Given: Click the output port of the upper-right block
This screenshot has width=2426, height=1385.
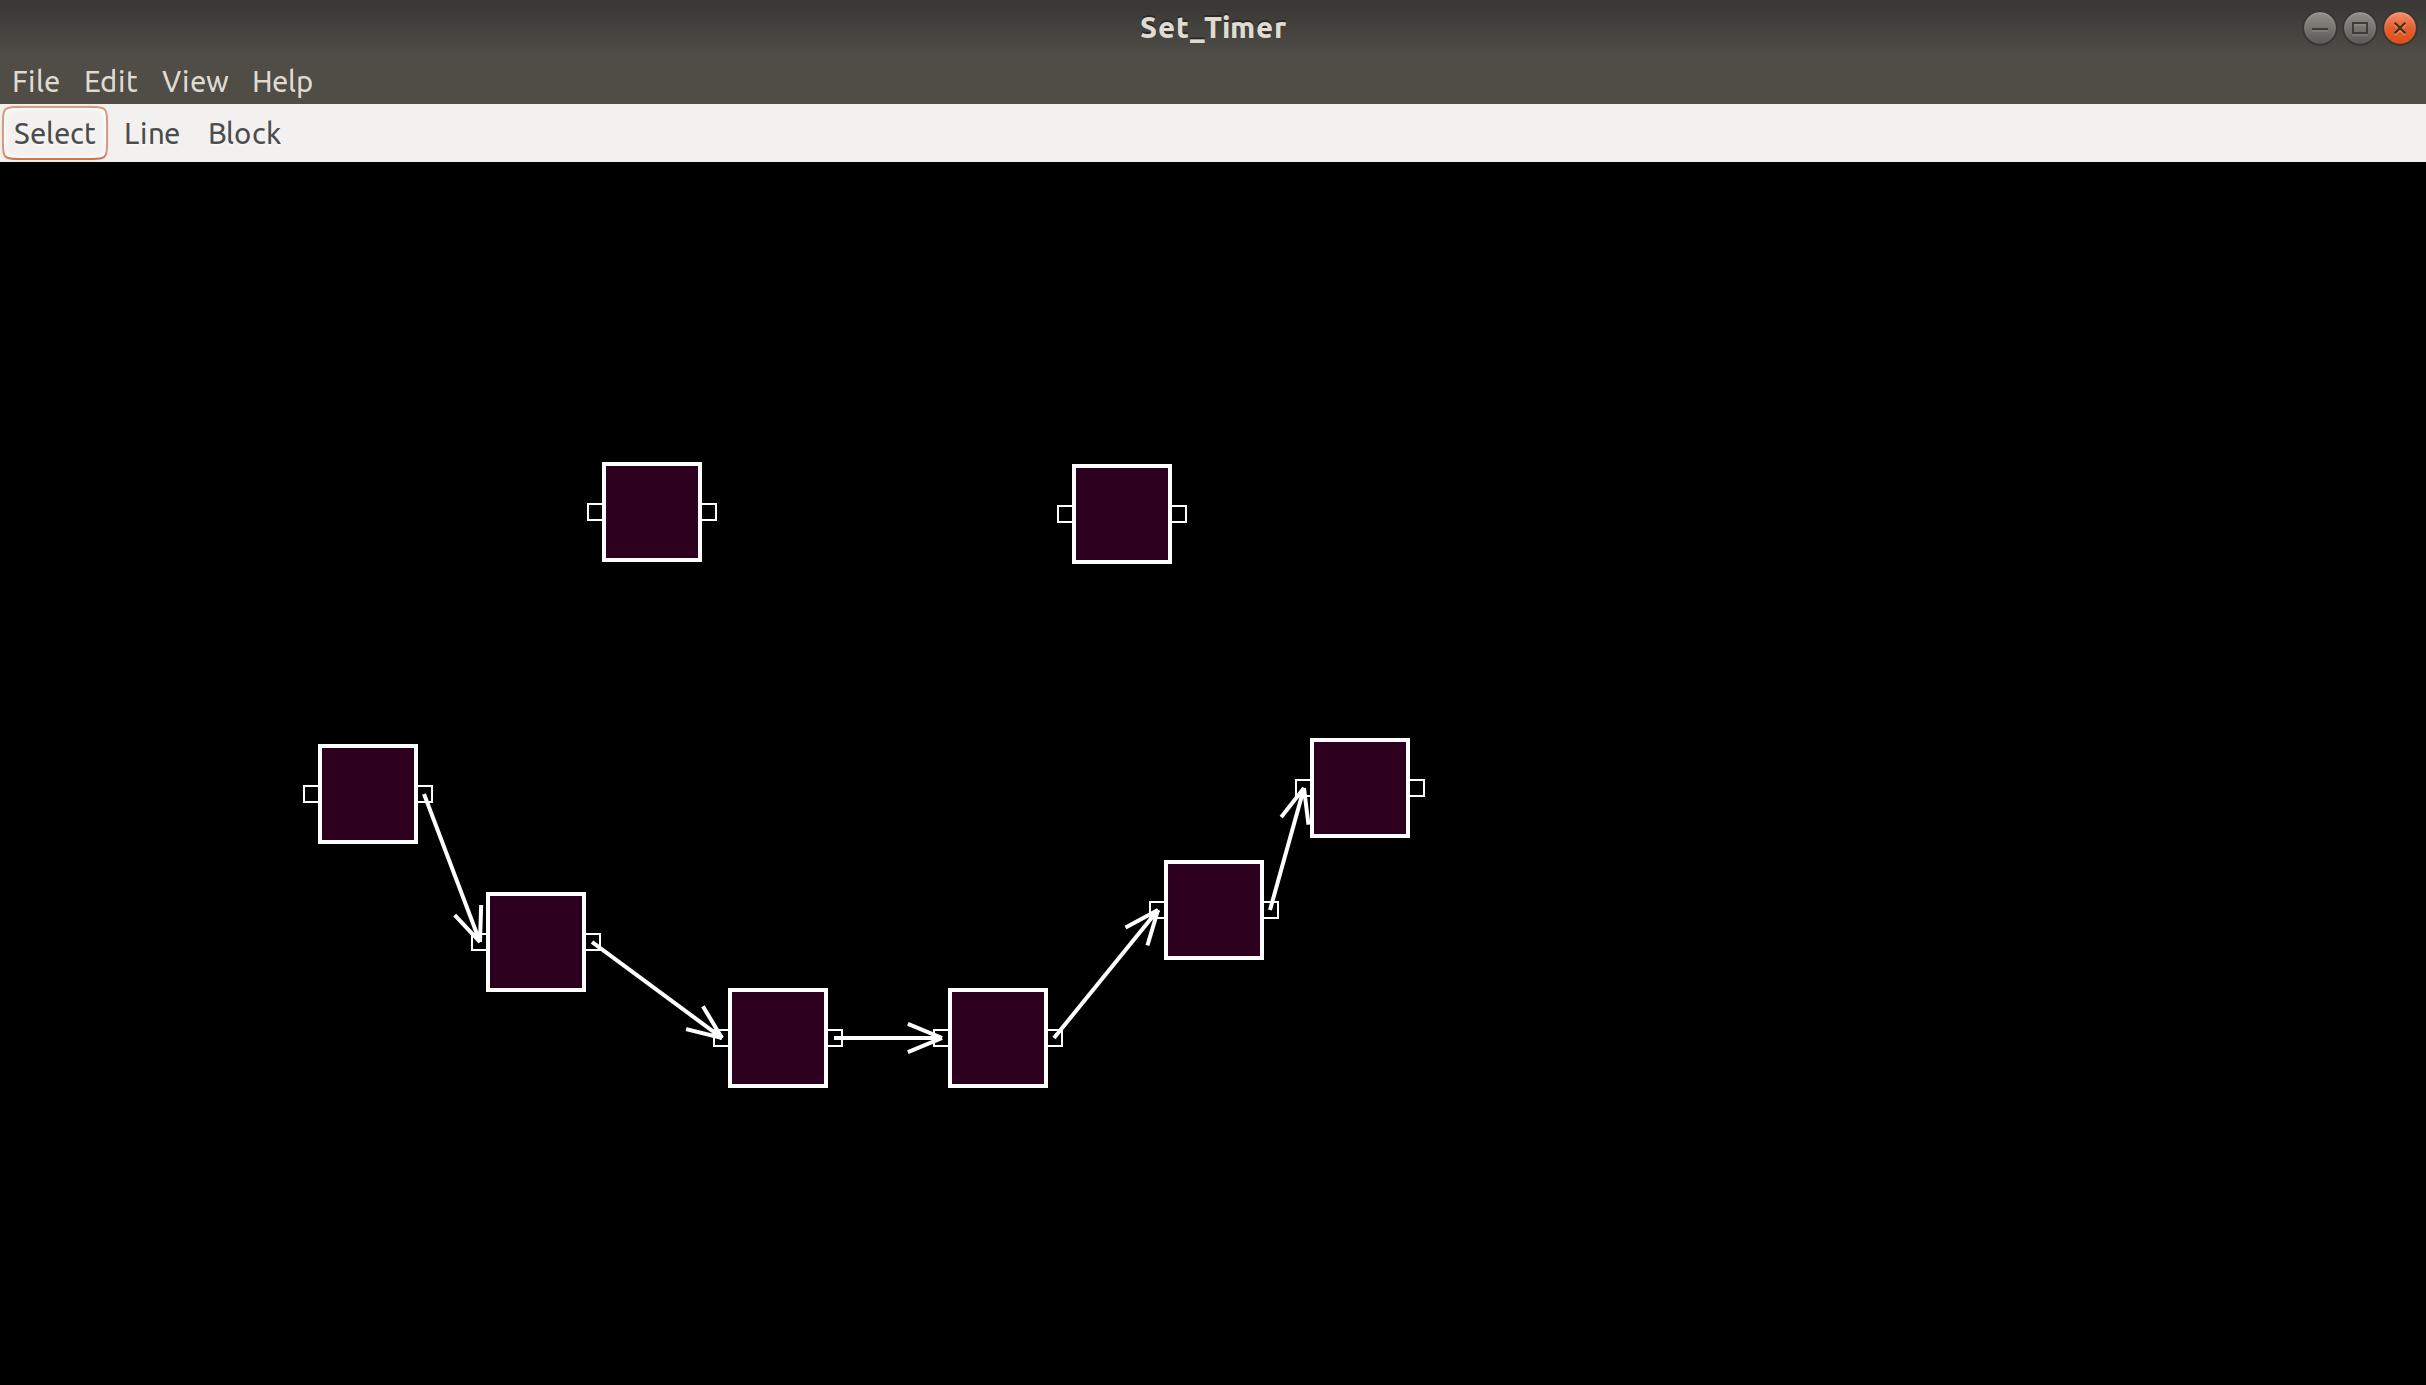Looking at the screenshot, I should [x=1179, y=514].
